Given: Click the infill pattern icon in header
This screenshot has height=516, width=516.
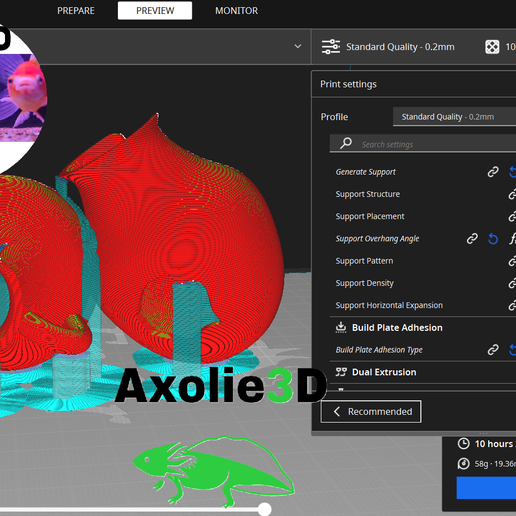Looking at the screenshot, I should pyautogui.click(x=492, y=47).
